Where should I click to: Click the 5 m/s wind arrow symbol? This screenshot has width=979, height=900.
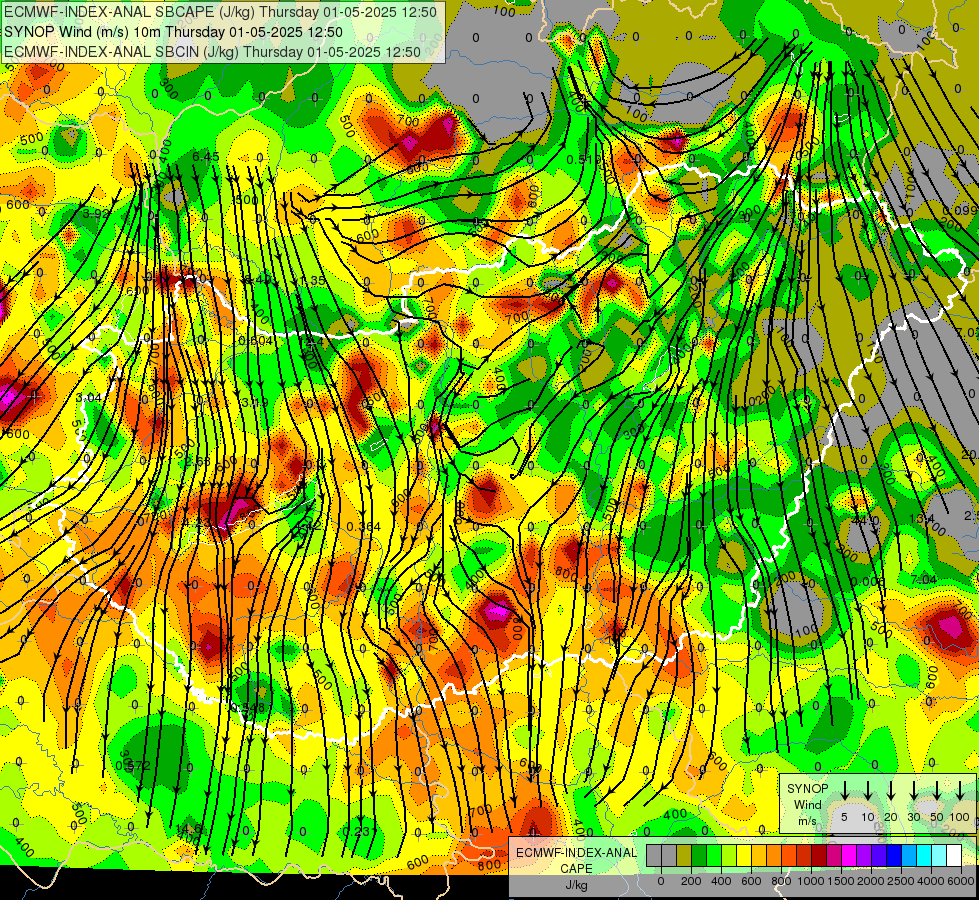point(845,790)
